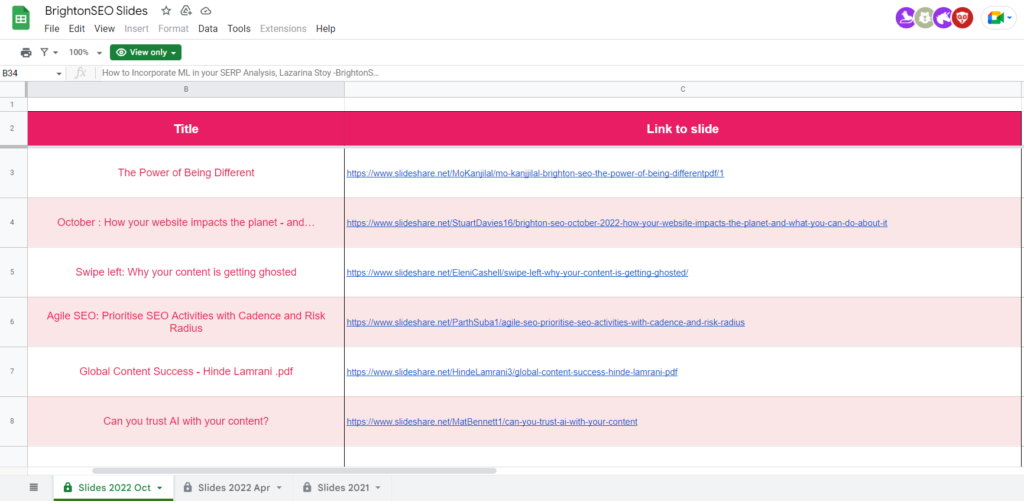The width and height of the screenshot is (1024, 501).
Task: Select cell Swipe left: Why your content
Action: [186, 272]
